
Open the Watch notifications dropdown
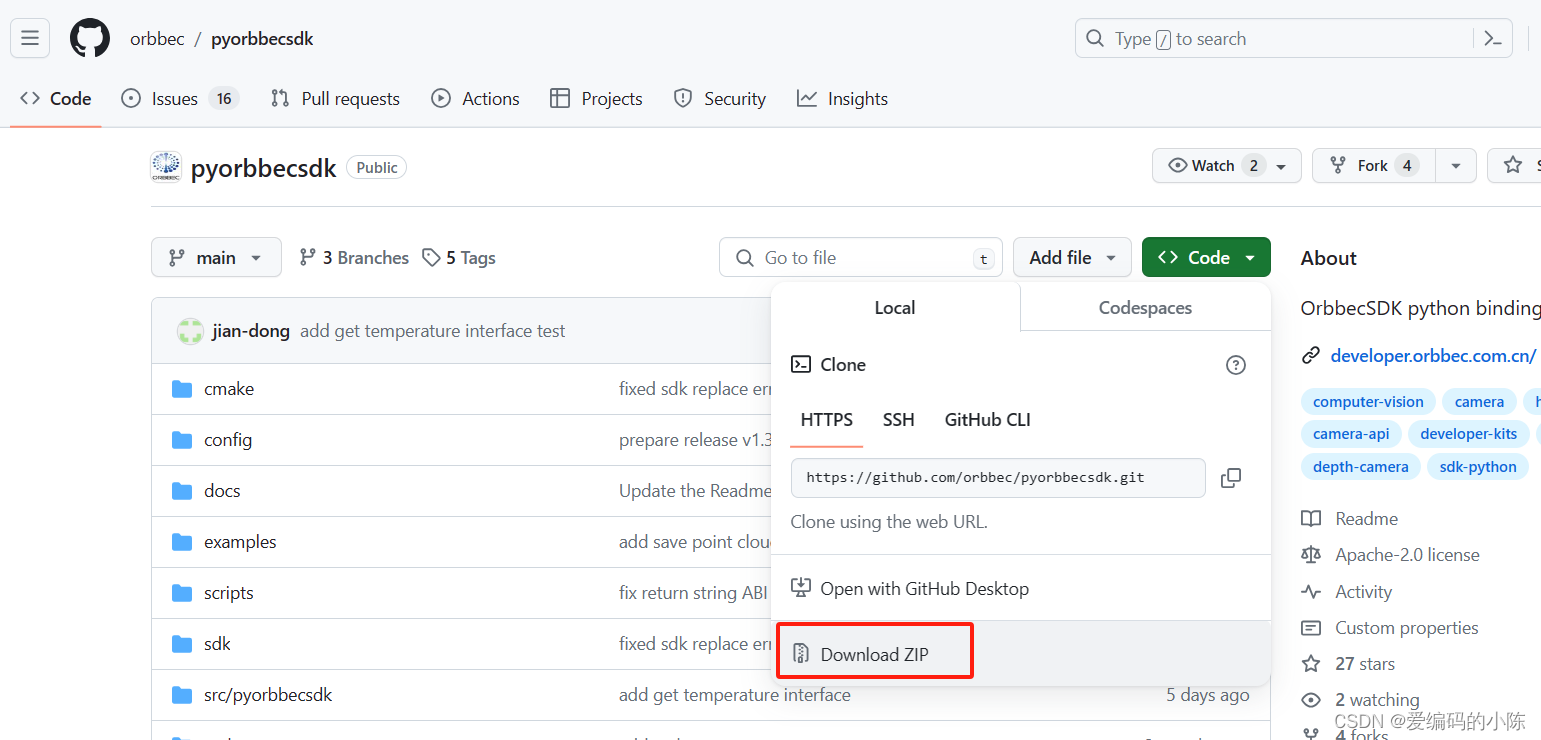1227,165
